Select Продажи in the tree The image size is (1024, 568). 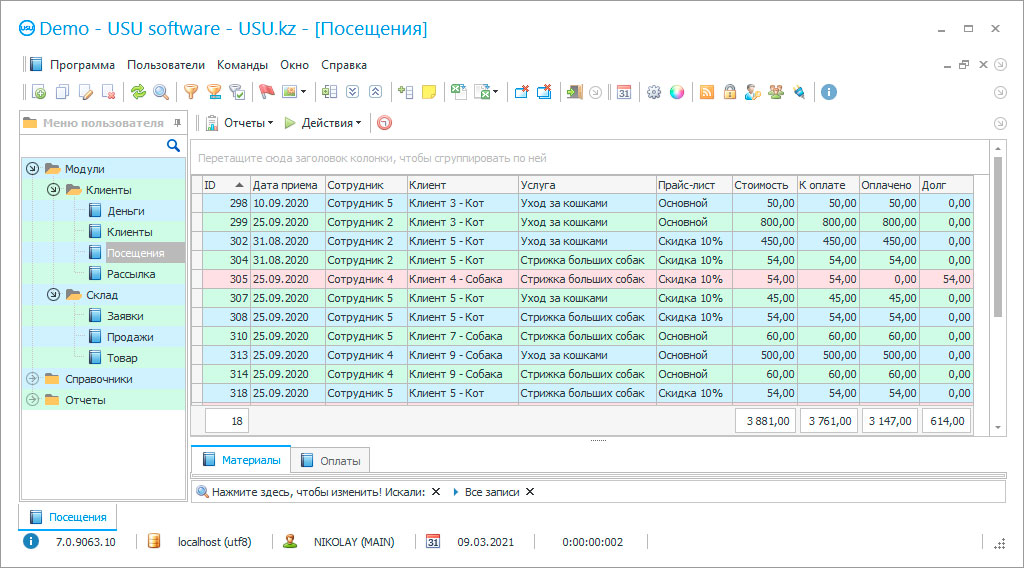pyautogui.click(x=130, y=337)
